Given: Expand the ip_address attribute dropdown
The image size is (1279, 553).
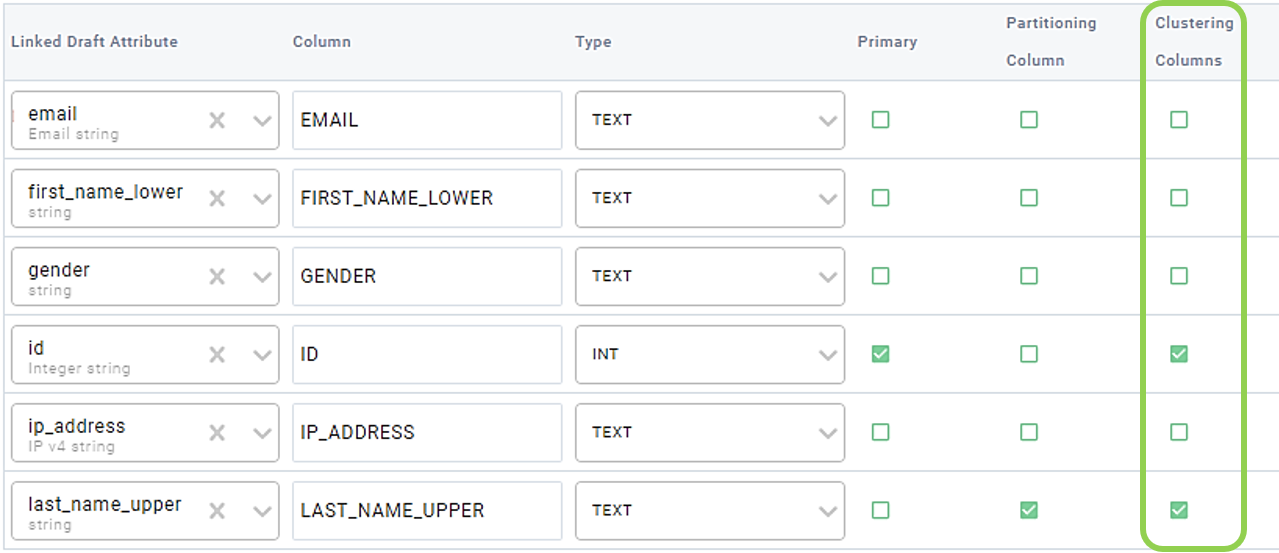Looking at the screenshot, I should pyautogui.click(x=262, y=432).
